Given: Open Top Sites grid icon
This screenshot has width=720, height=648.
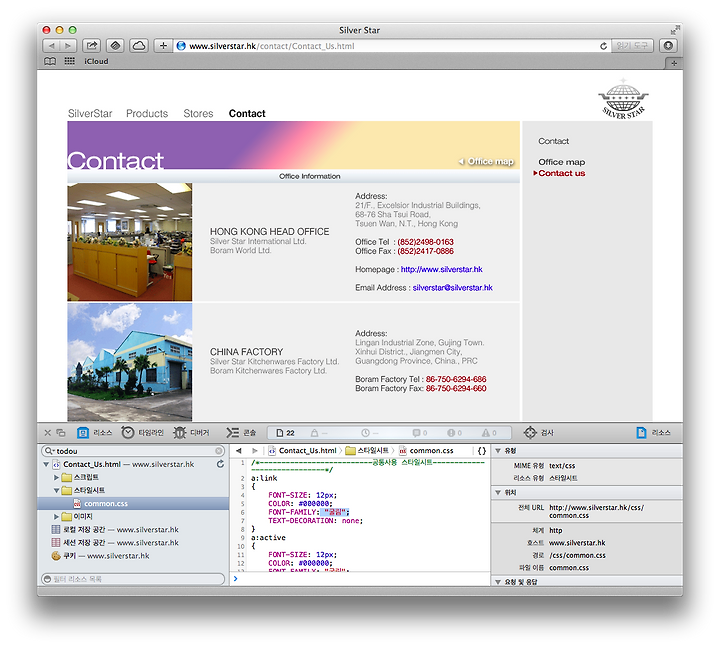Looking at the screenshot, I should 69,61.
